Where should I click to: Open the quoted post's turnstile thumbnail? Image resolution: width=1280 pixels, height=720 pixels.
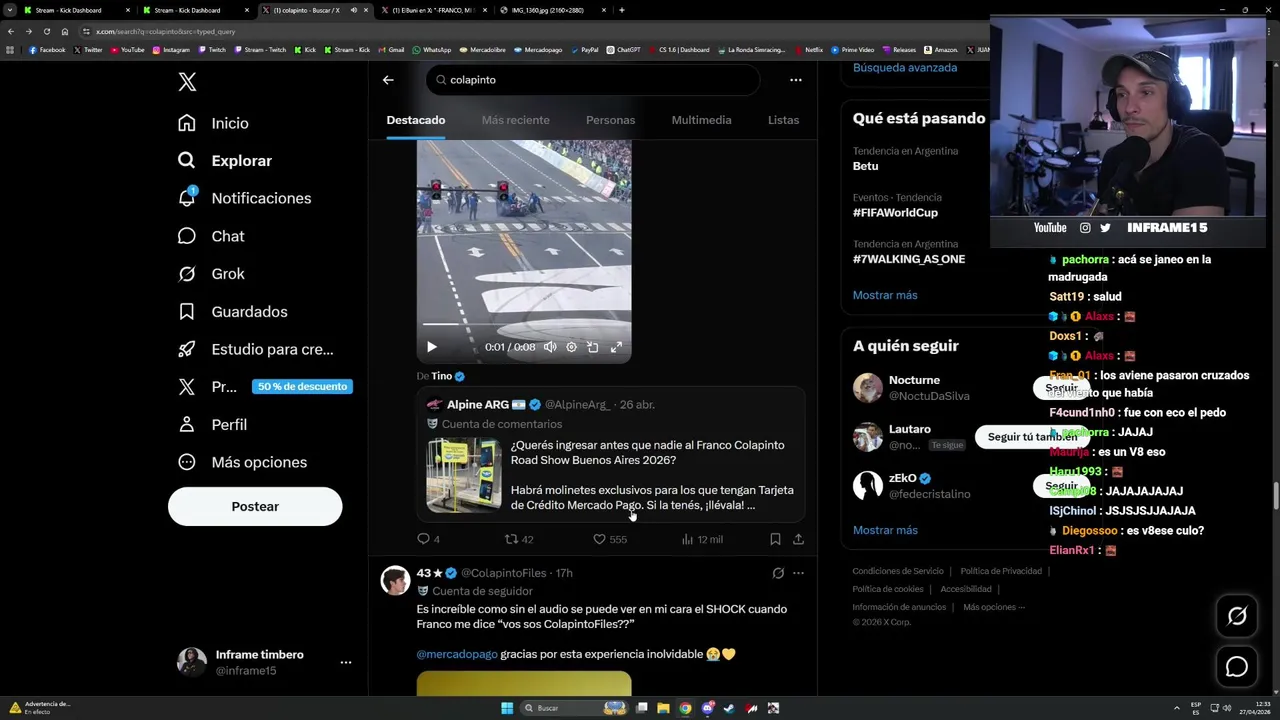pyautogui.click(x=464, y=475)
